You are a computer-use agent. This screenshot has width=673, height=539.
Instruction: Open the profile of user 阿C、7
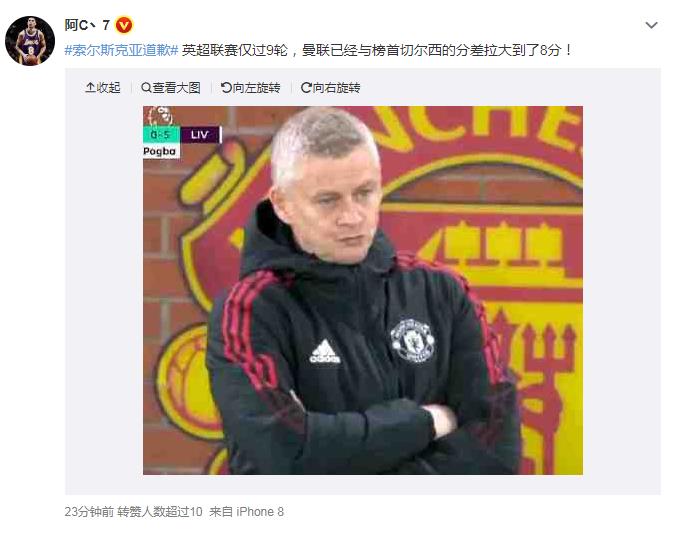tap(87, 25)
